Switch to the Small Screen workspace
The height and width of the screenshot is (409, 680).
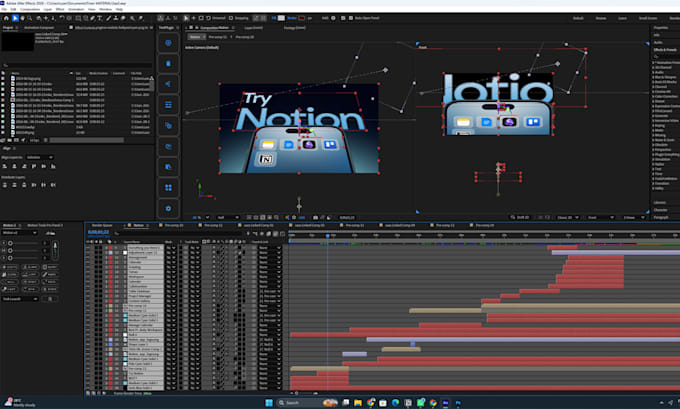pyautogui.click(x=648, y=18)
